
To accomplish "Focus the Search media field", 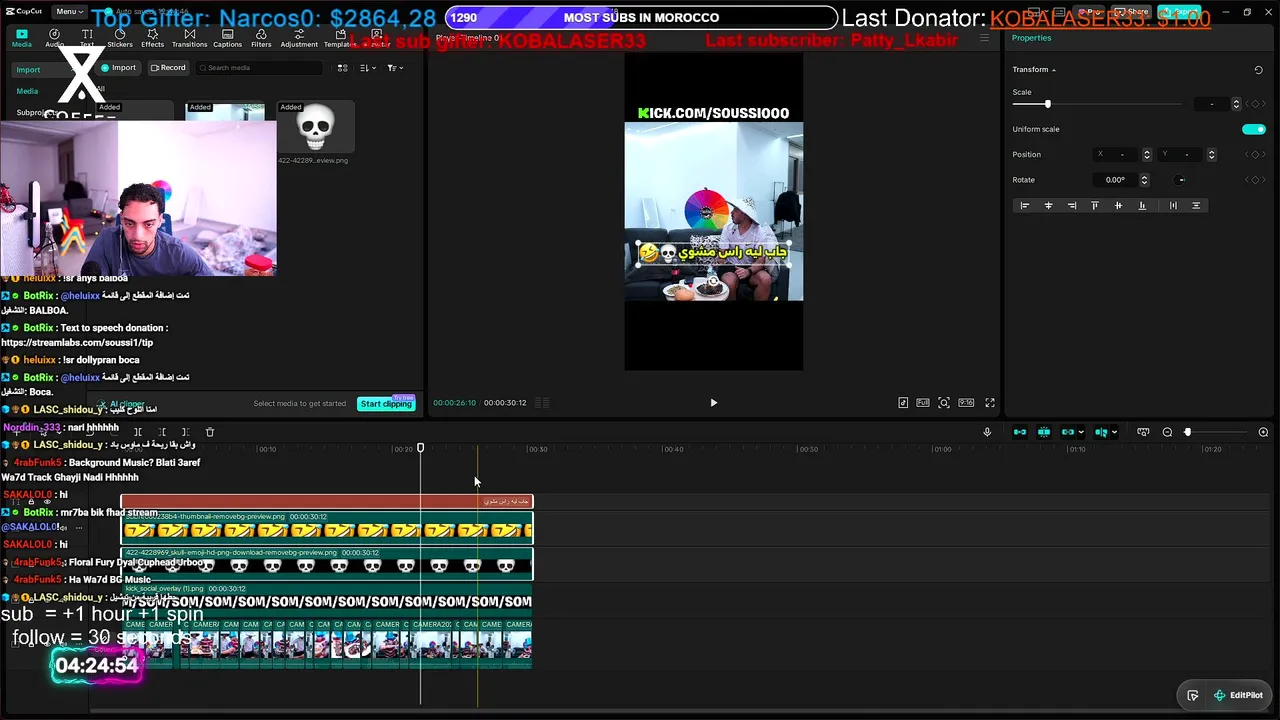I will pos(259,68).
